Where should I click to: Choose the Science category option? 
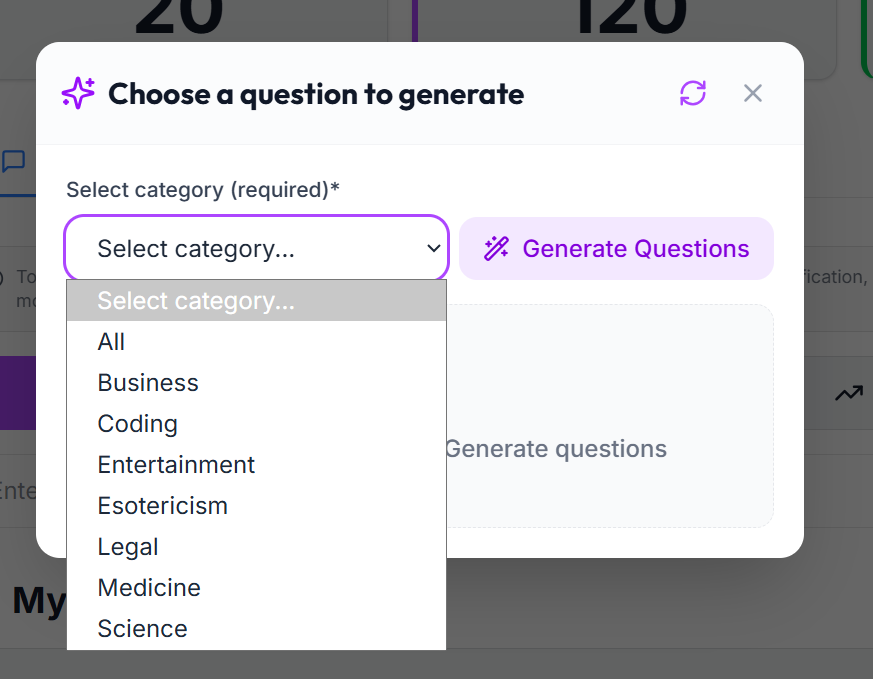pos(256,629)
